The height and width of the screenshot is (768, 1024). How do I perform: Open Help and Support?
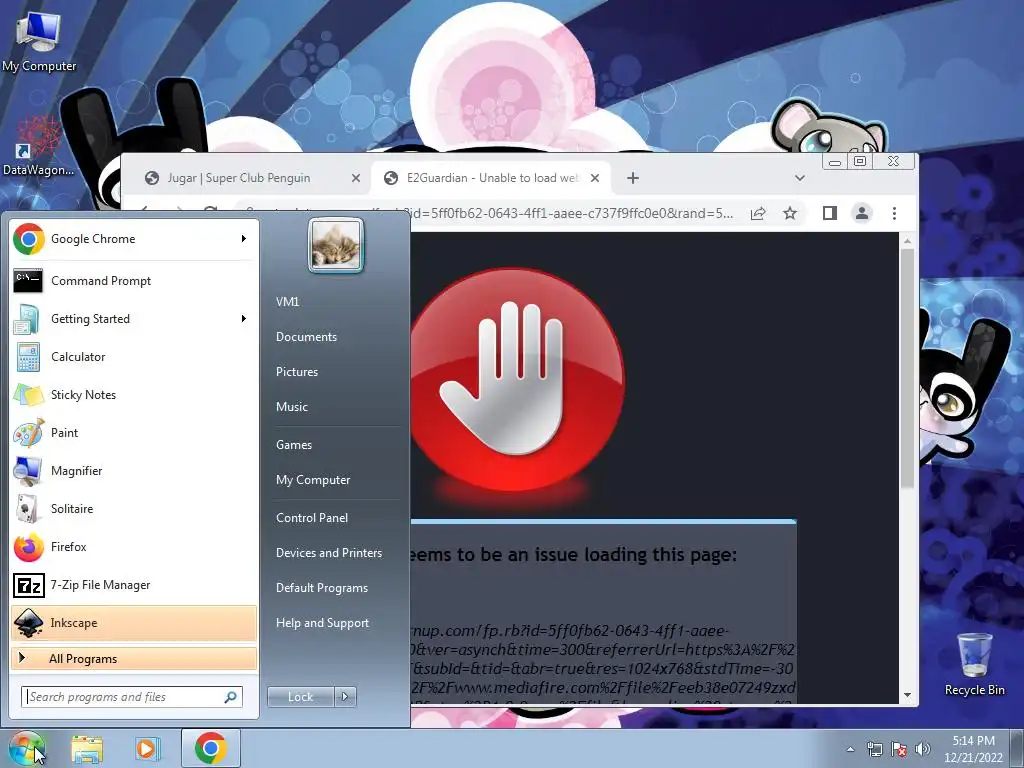click(x=323, y=623)
